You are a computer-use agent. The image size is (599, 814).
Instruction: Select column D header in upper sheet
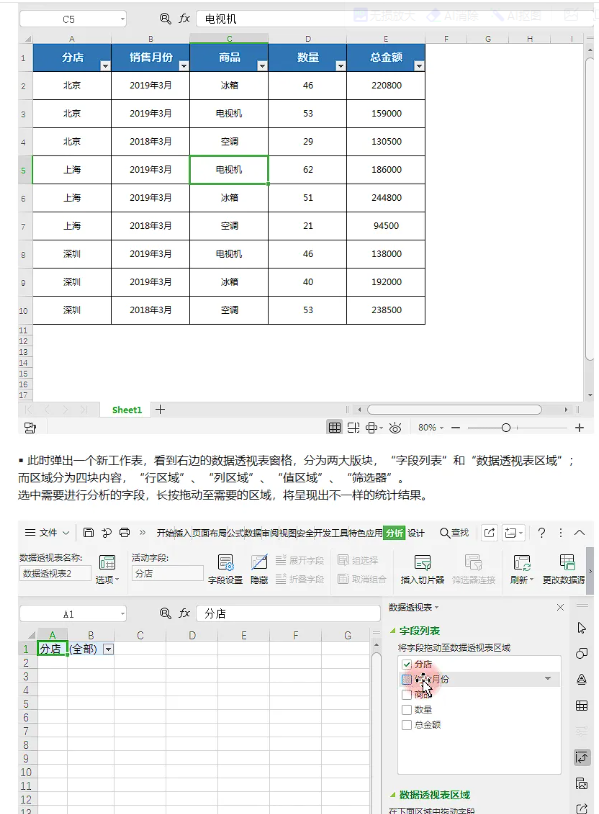point(308,39)
